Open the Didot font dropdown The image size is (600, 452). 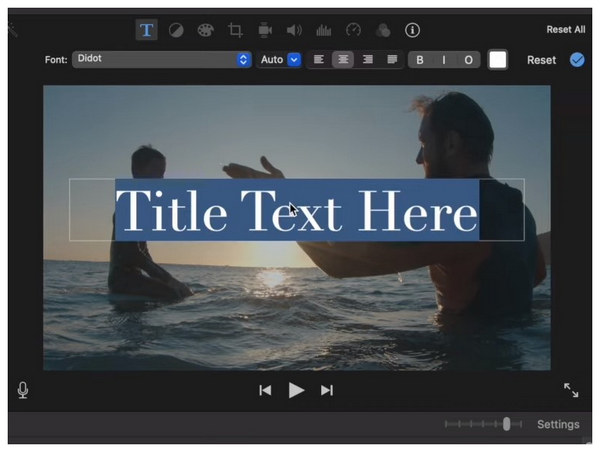[x=161, y=60]
